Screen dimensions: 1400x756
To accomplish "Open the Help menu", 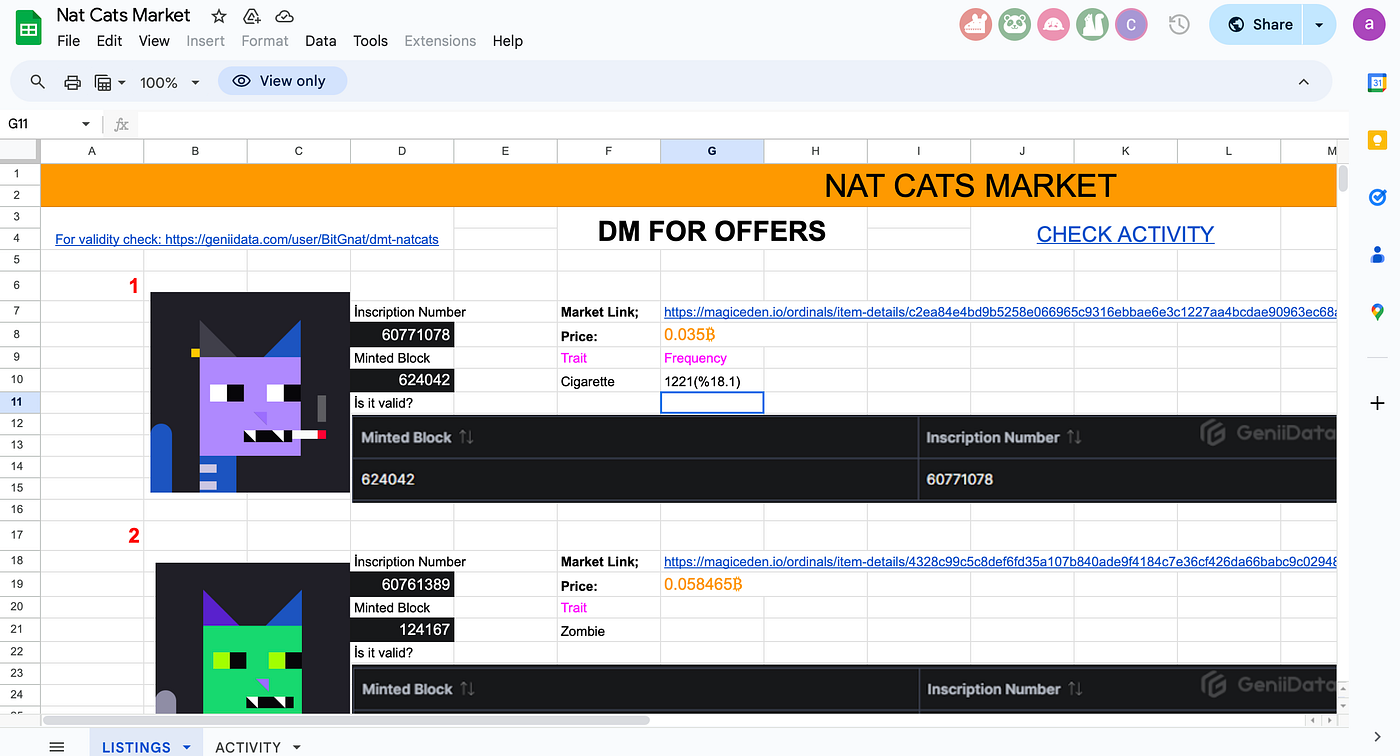I will (x=508, y=41).
